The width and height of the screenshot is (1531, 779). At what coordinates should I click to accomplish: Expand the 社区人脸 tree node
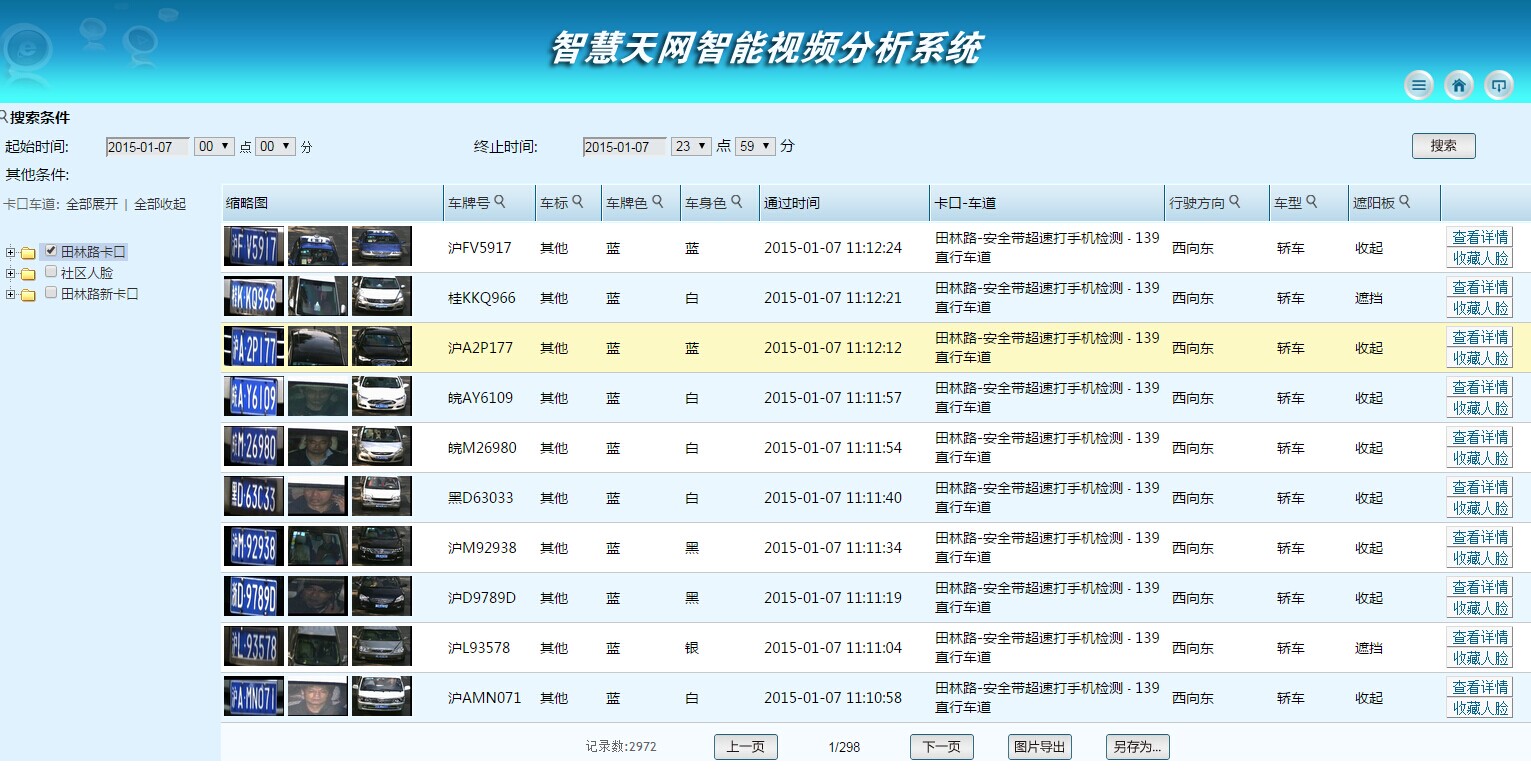click(x=10, y=273)
